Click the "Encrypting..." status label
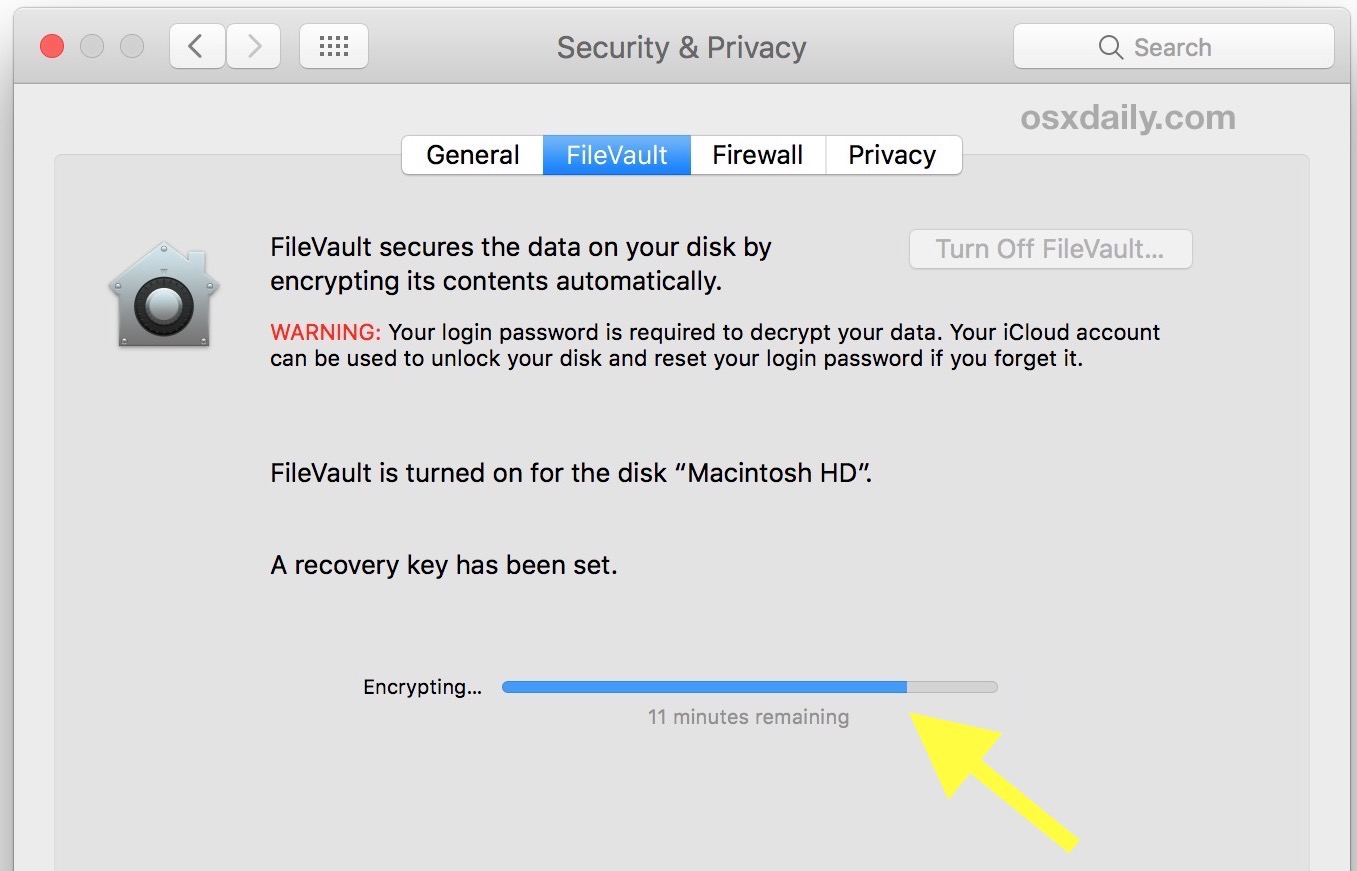 click(422, 687)
